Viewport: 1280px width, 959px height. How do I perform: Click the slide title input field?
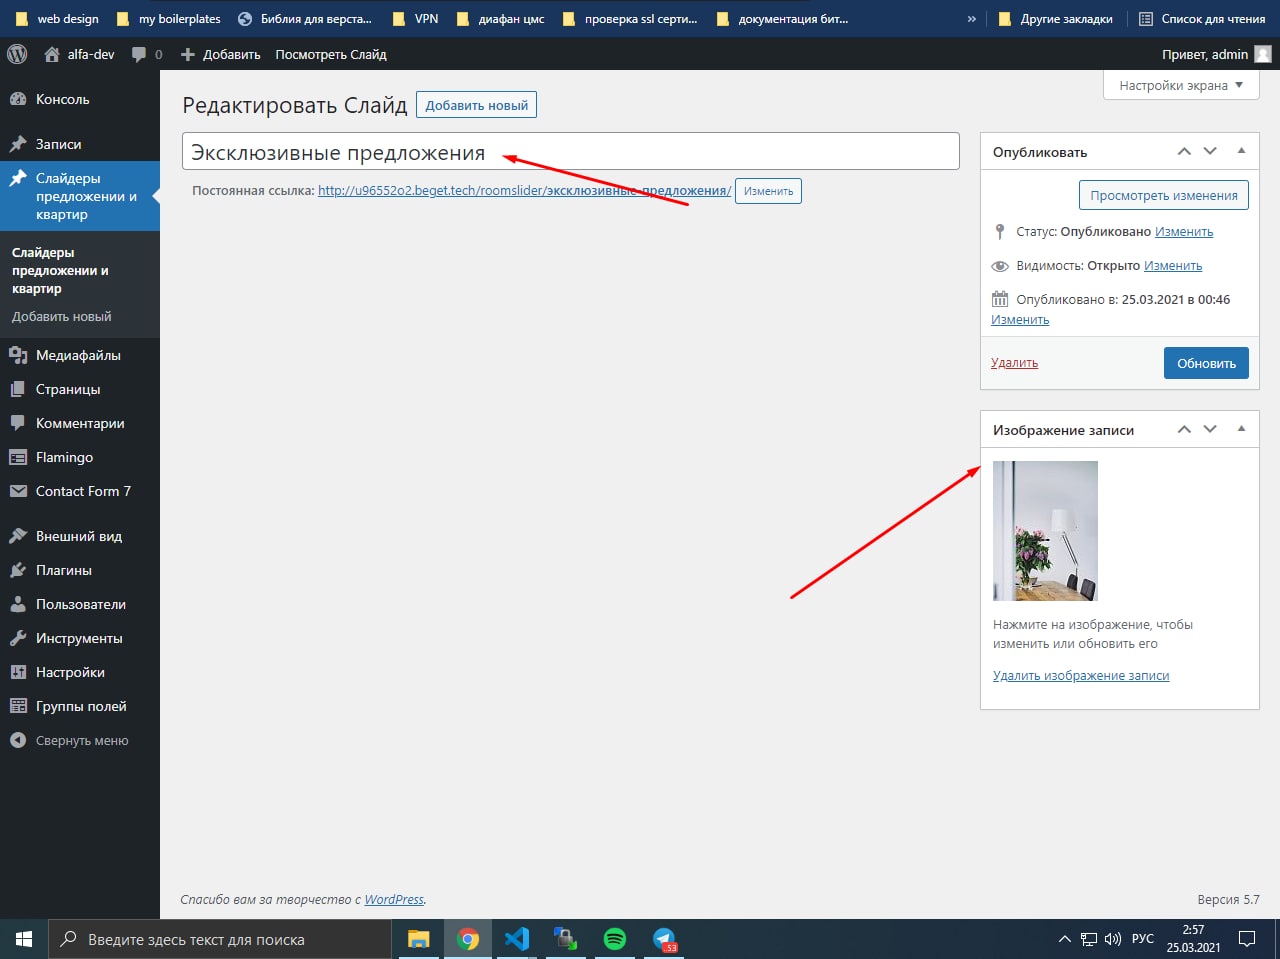coord(571,152)
